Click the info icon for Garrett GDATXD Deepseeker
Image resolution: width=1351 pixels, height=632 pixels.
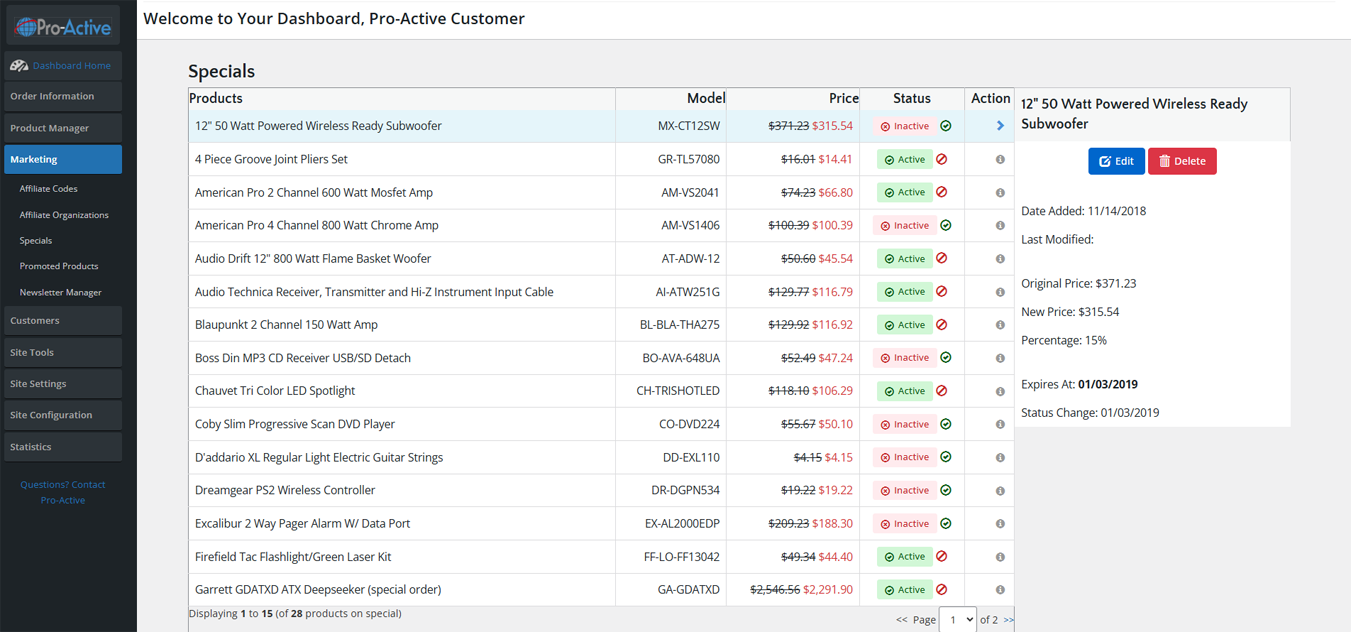coord(1000,590)
